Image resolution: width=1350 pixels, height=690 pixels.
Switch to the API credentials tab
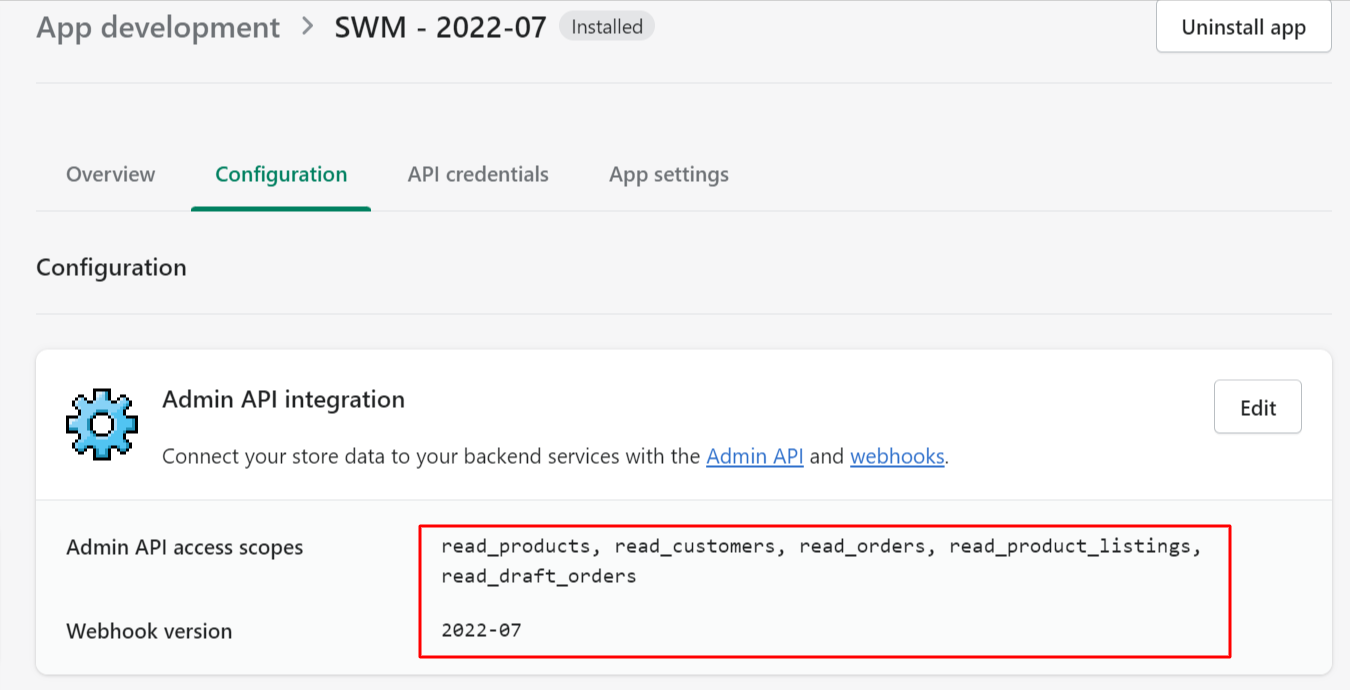[x=478, y=174]
